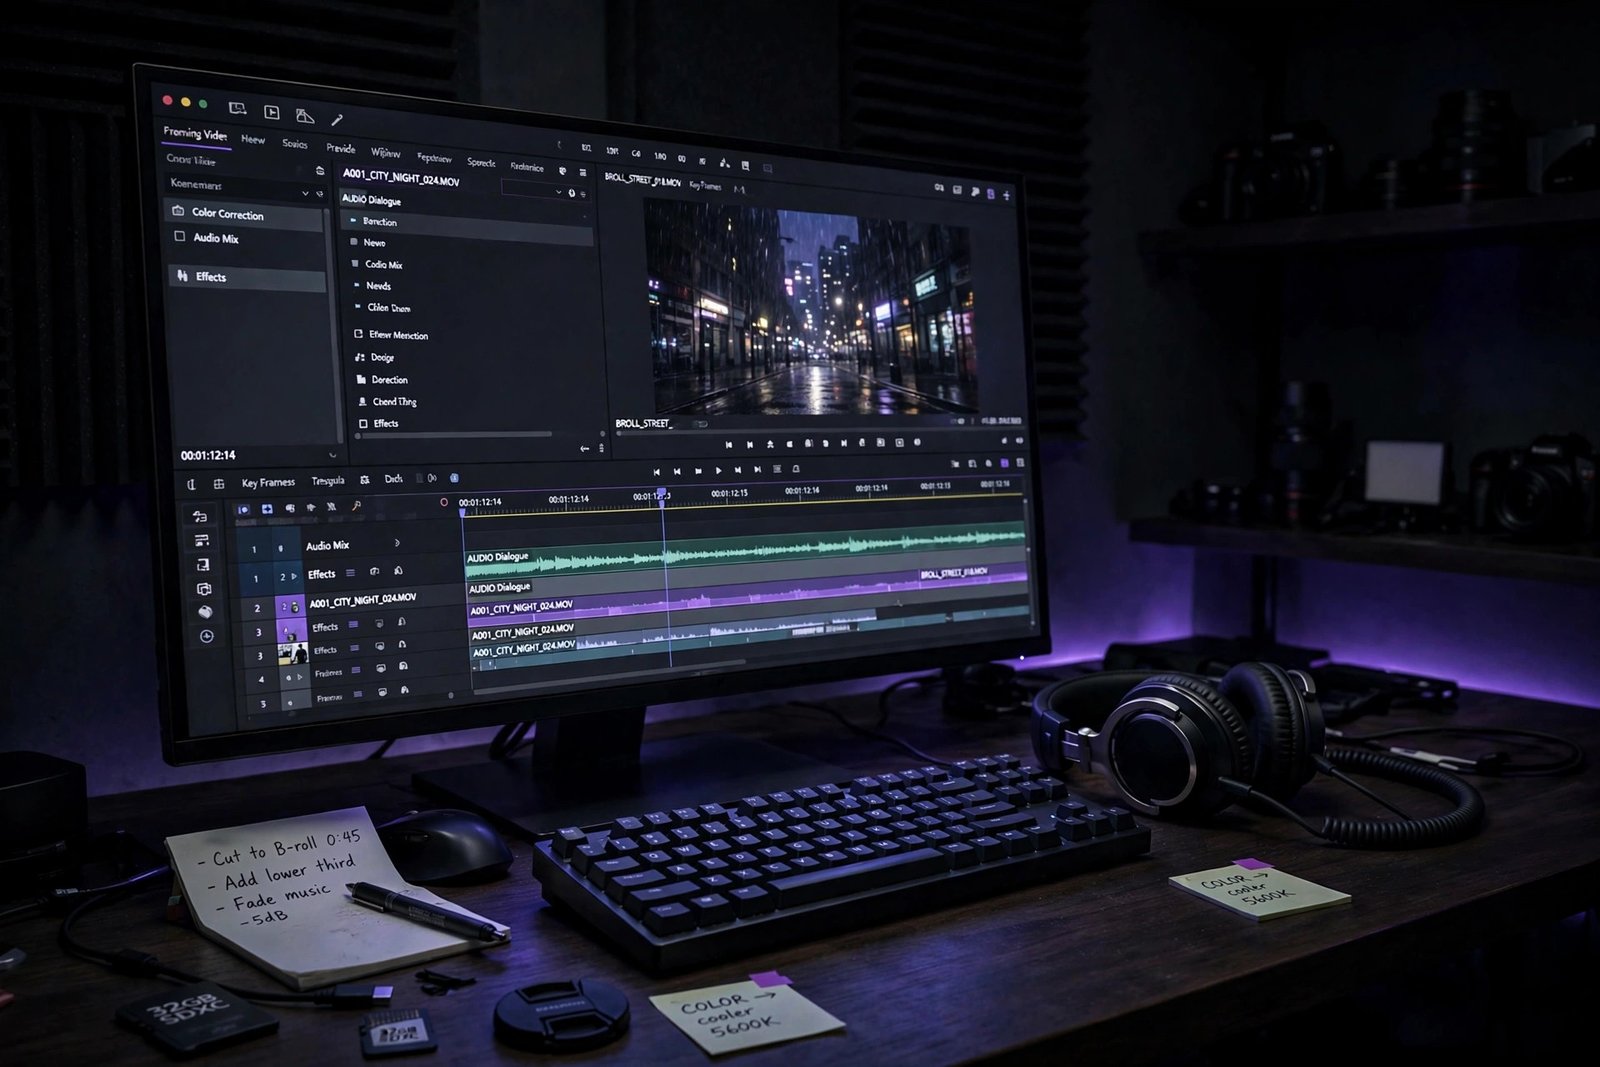Toggle the lock on the A001_CITY_NIGHT_024.MOV track header
The image size is (1600, 1067).
(295, 606)
